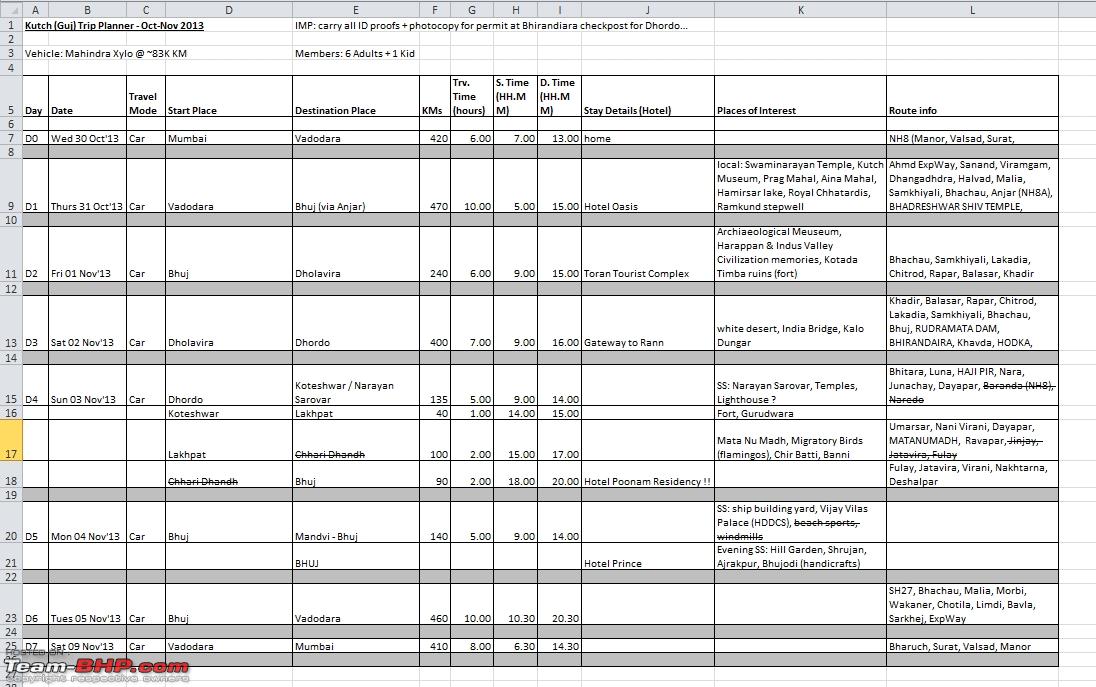
Task: Select column D header
Action: 229,10
